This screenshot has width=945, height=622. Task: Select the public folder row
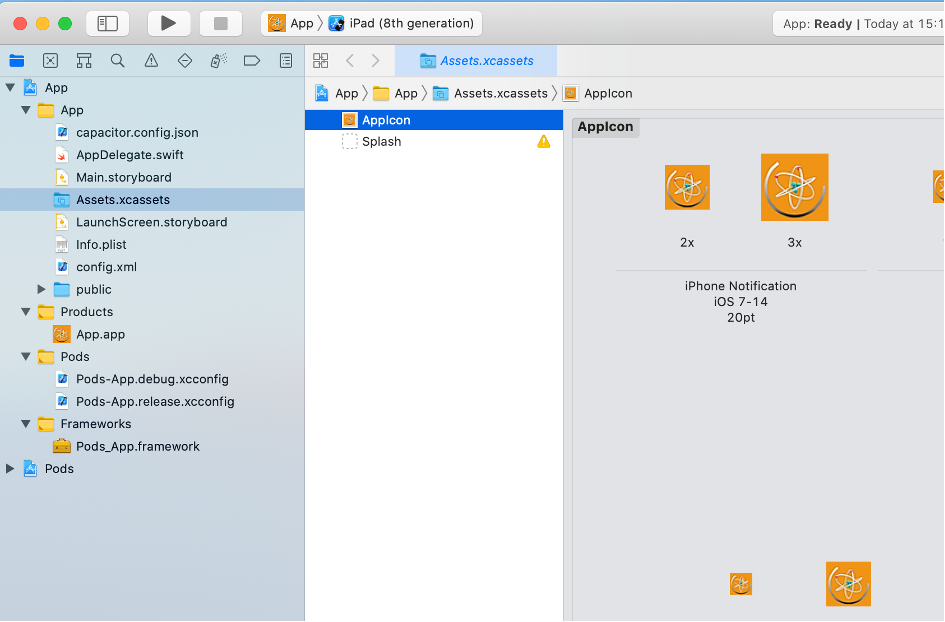152,289
